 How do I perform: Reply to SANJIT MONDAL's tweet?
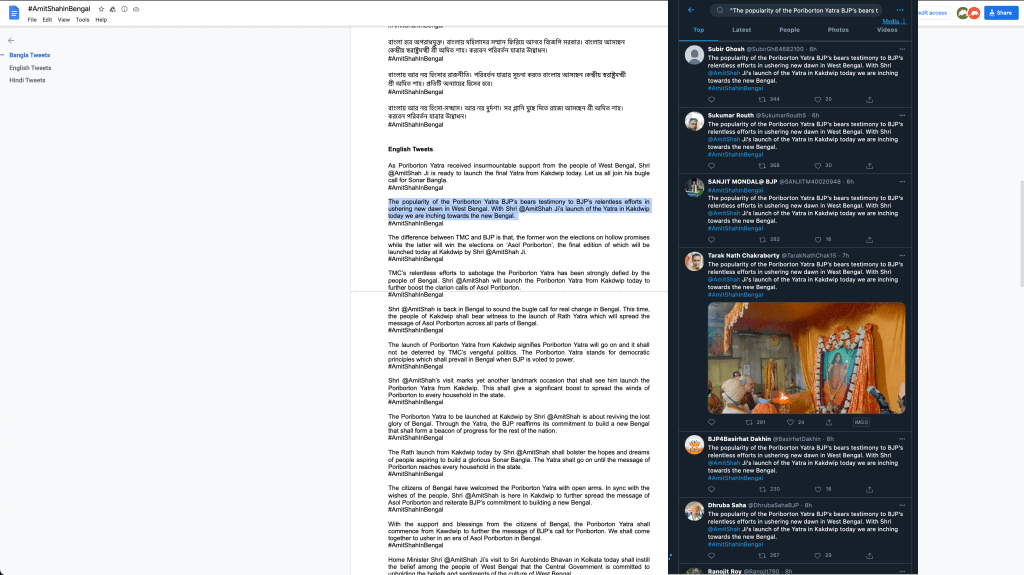[711, 239]
